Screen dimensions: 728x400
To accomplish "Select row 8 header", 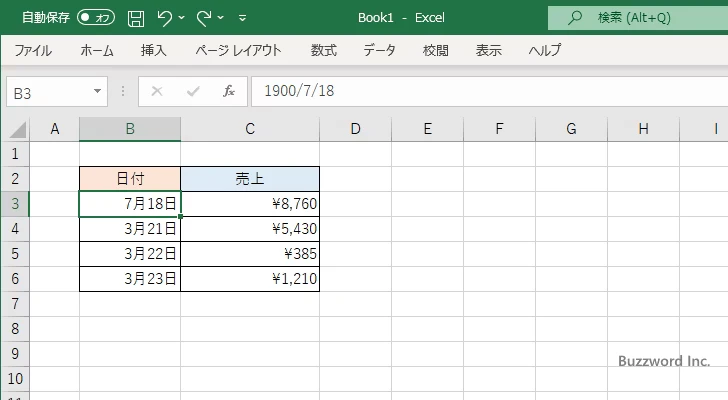I will [x=15, y=329].
